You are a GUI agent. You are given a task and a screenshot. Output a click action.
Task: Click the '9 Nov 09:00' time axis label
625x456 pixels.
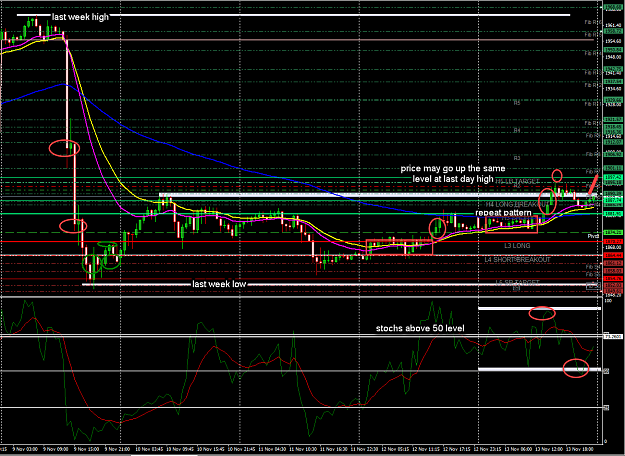coord(58,449)
